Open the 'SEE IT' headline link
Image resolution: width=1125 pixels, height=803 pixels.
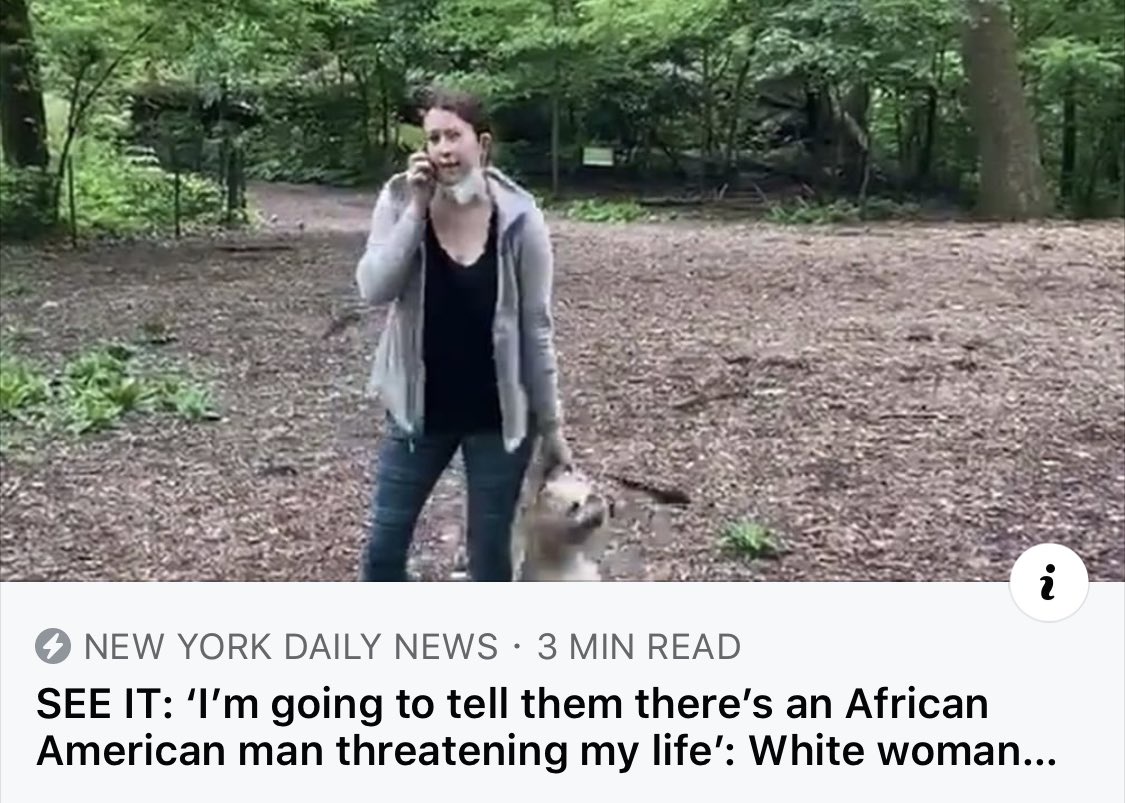(546, 726)
